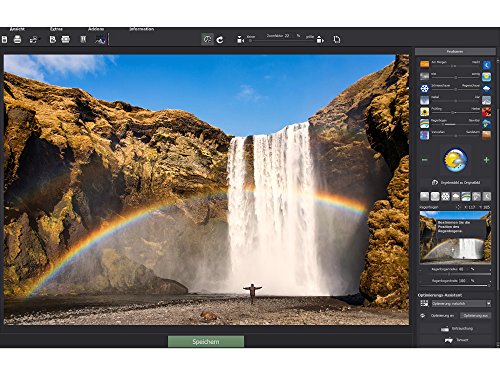The height and width of the screenshot is (375, 500).
Task: Select the snowflake effect in the effect row
Action: pyautogui.click(x=445, y=196)
